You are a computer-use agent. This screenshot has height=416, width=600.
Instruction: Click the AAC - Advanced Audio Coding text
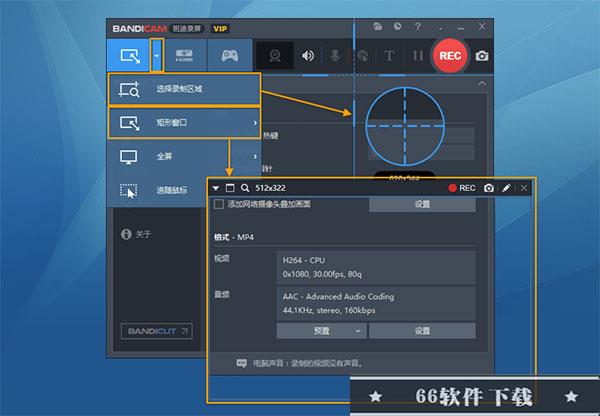coord(339,297)
